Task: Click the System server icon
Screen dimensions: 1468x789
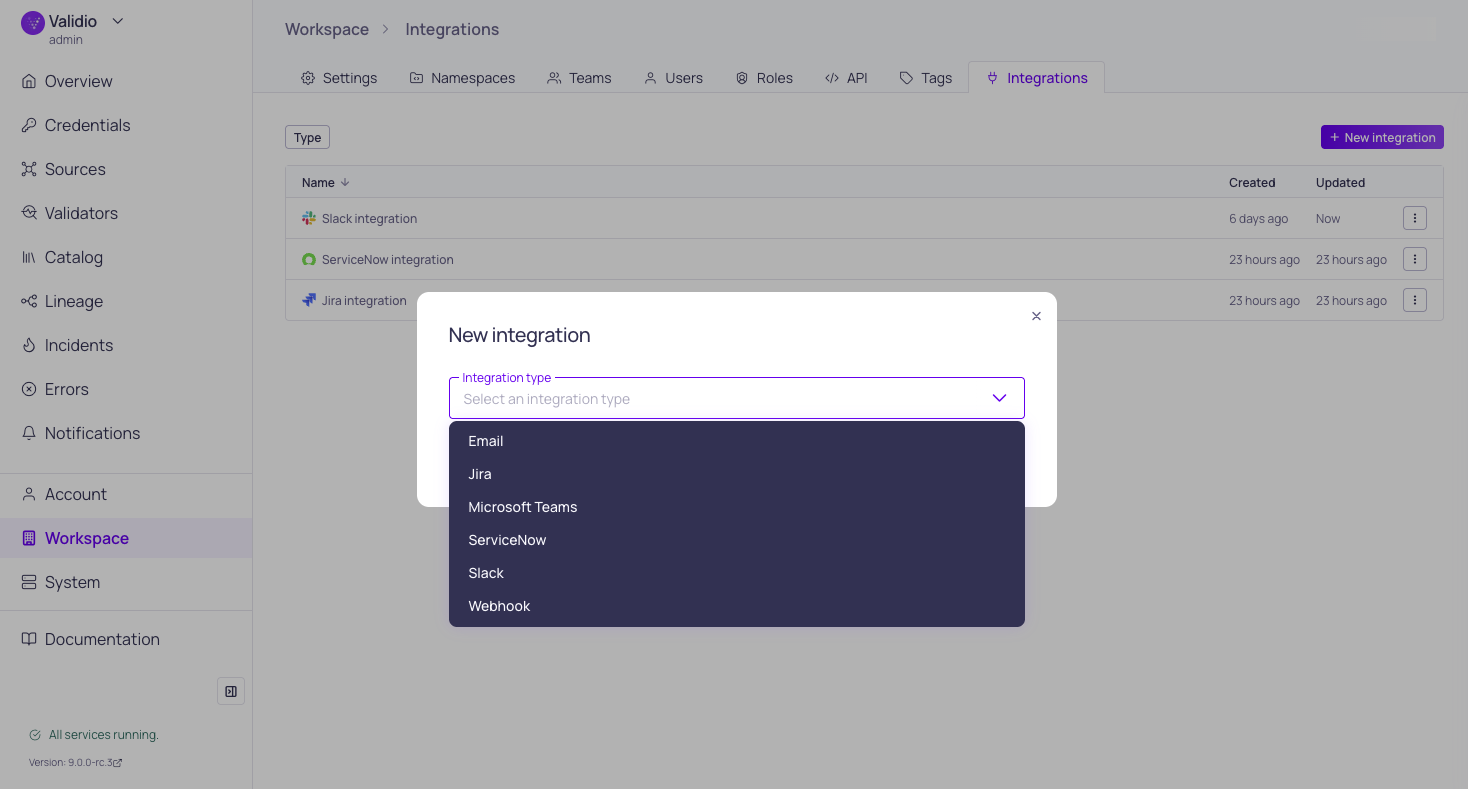Action: click(29, 582)
